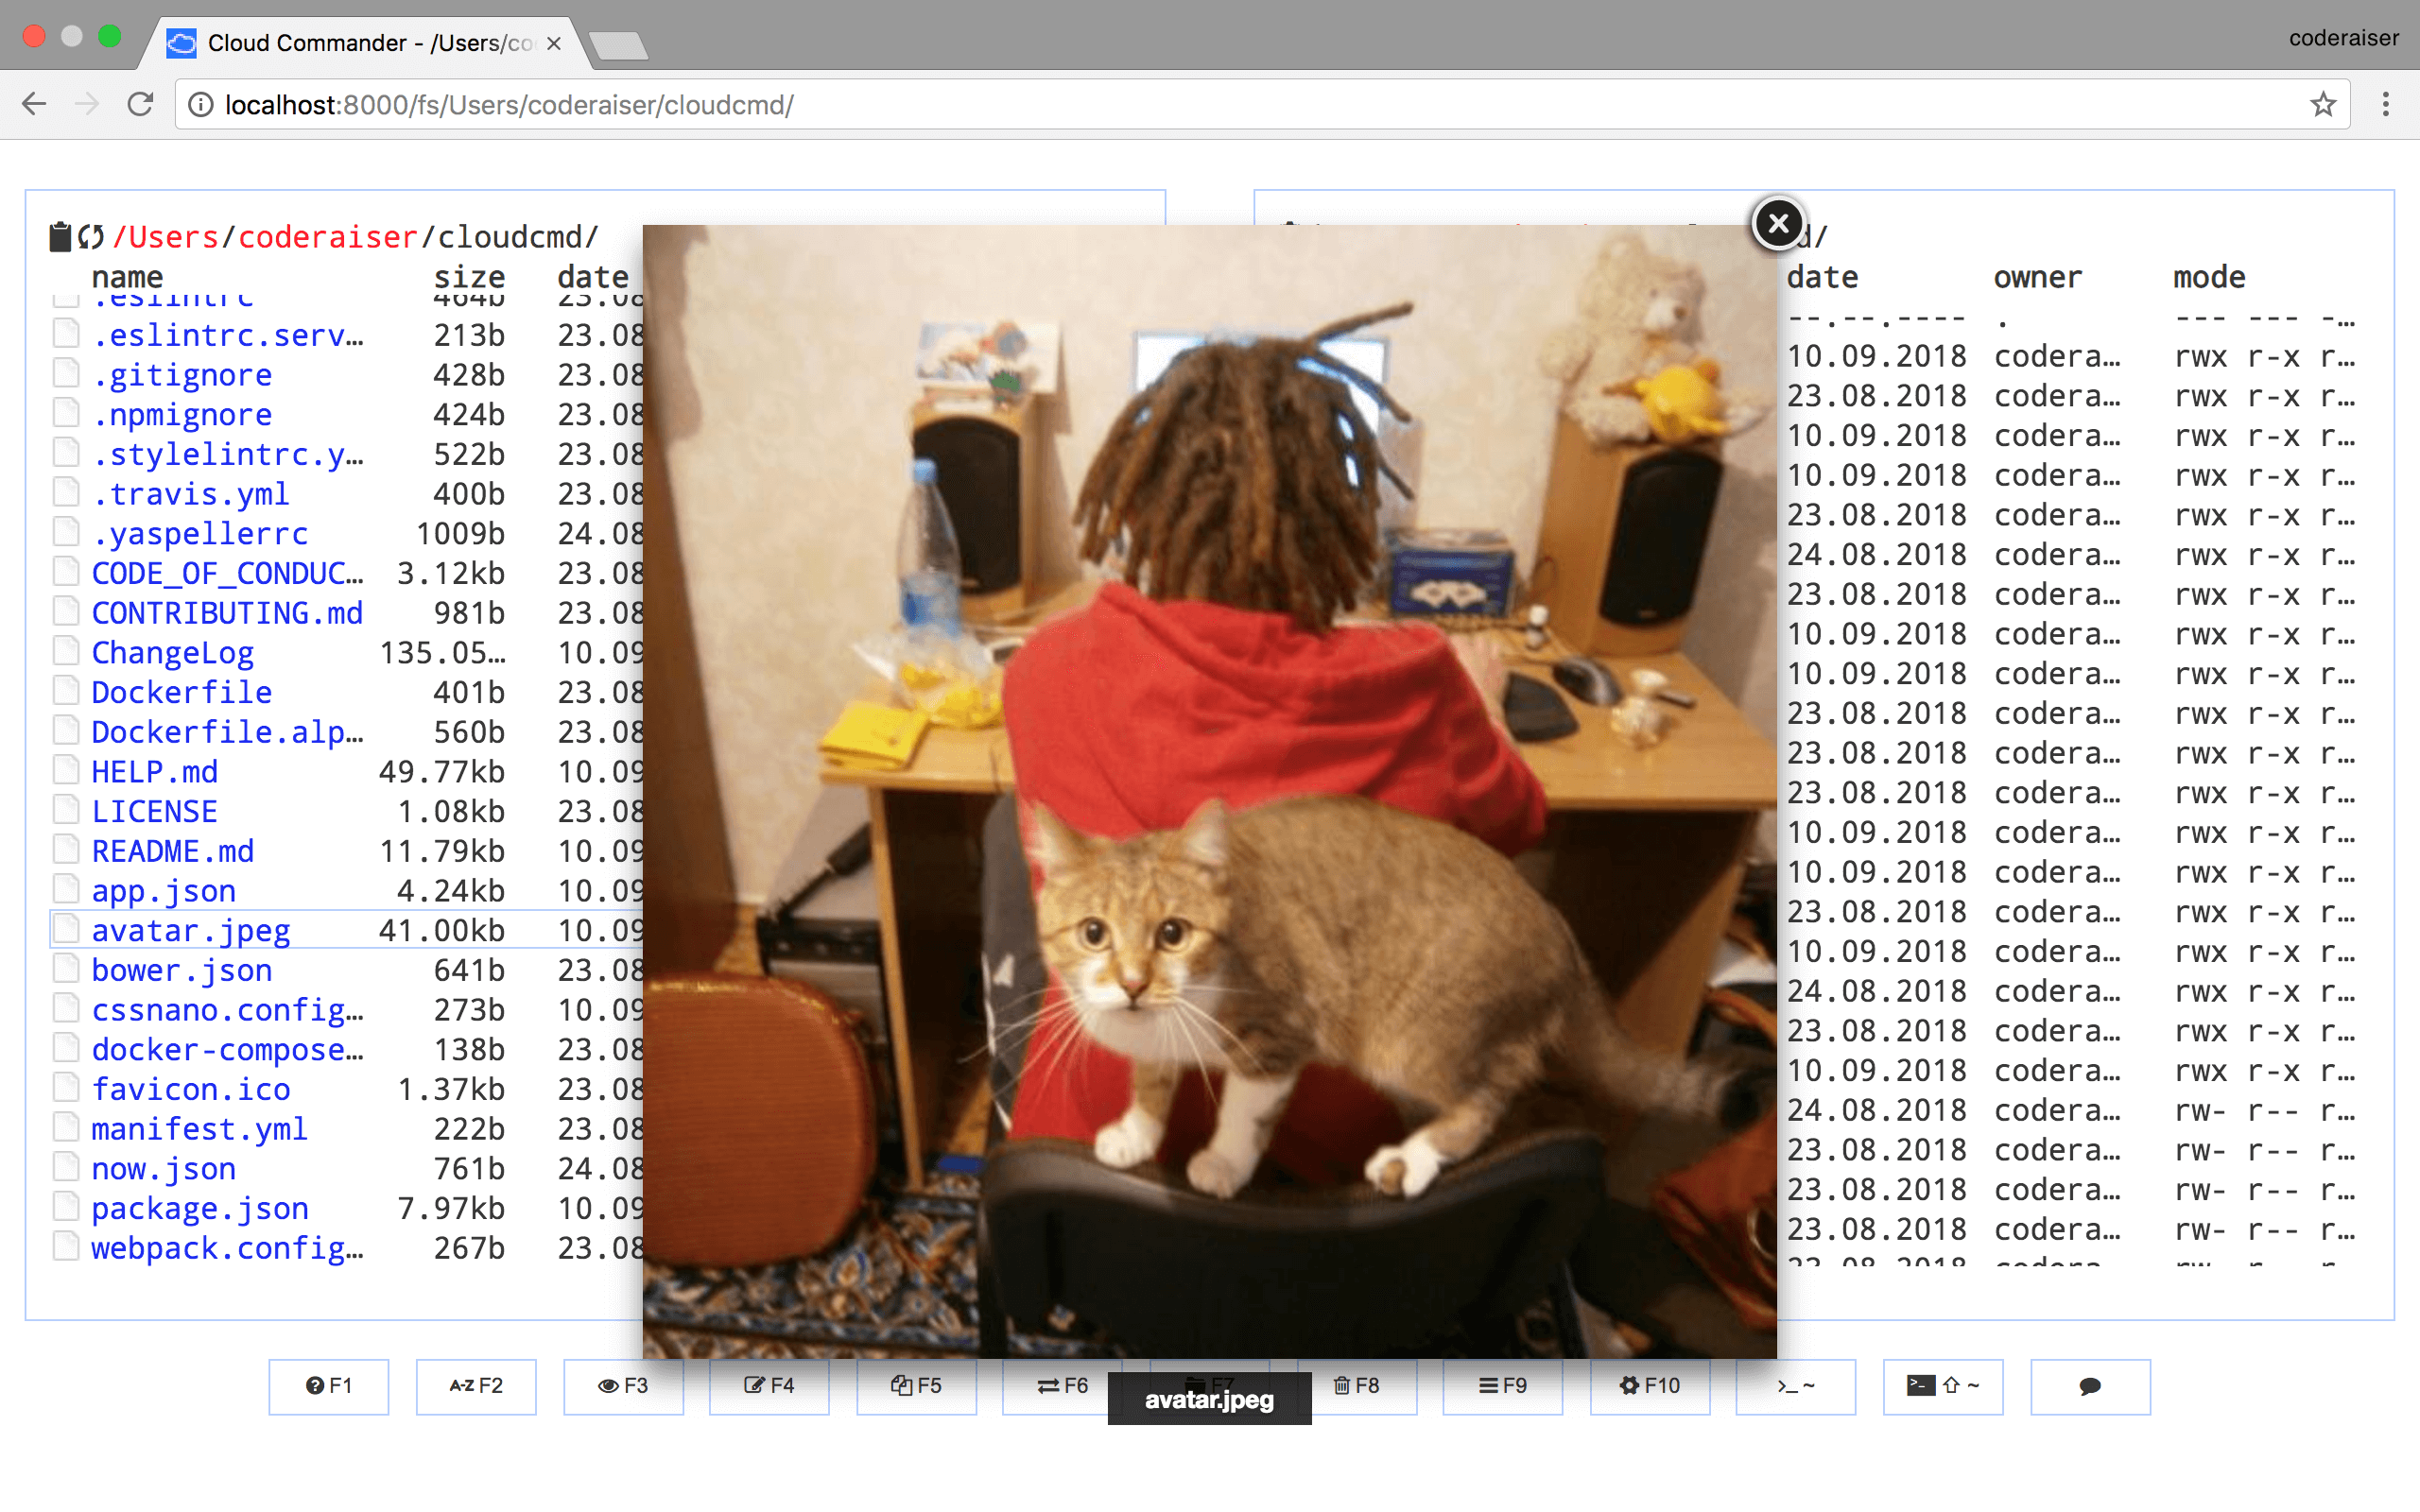Go back in browser history
2420x1512 pixels.
[34, 104]
